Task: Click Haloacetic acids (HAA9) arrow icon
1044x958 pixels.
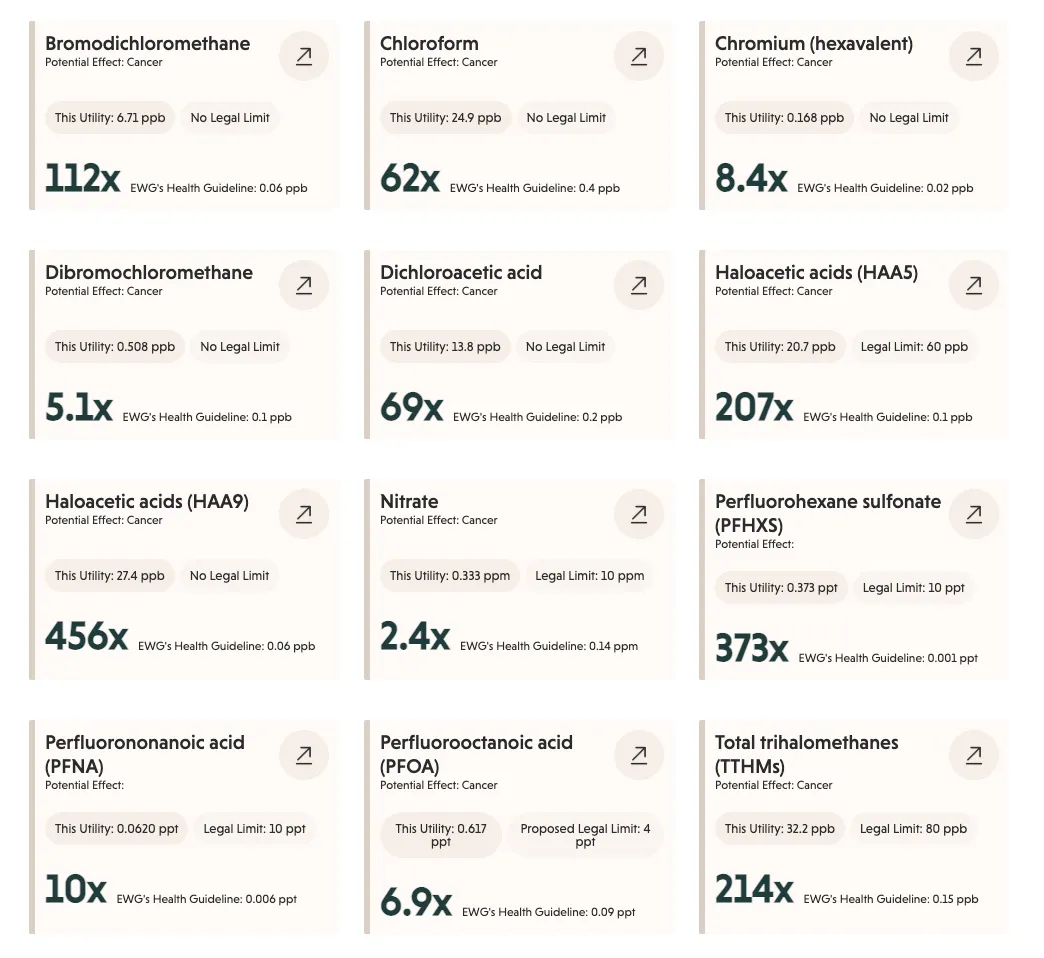Action: click(304, 514)
